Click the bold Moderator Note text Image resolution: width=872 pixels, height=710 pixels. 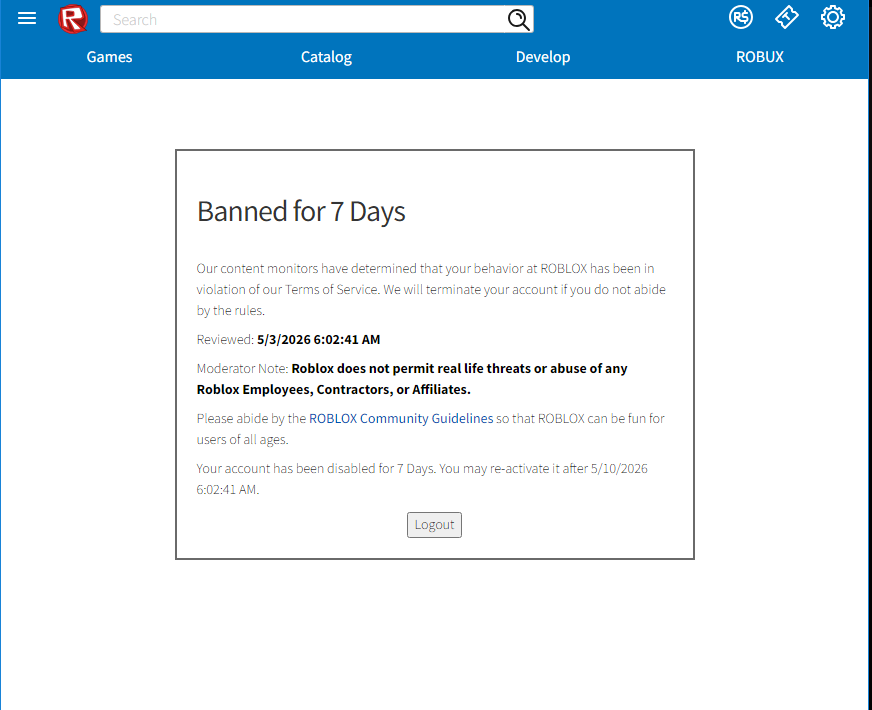[412, 379]
